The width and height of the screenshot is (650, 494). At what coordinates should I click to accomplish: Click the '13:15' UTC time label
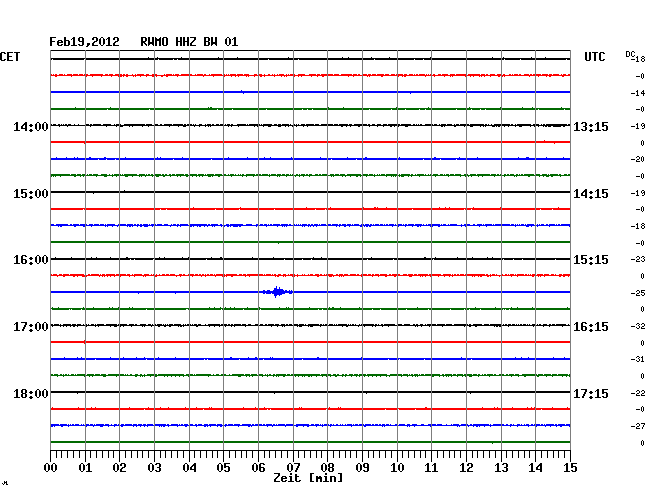pyautogui.click(x=591, y=127)
